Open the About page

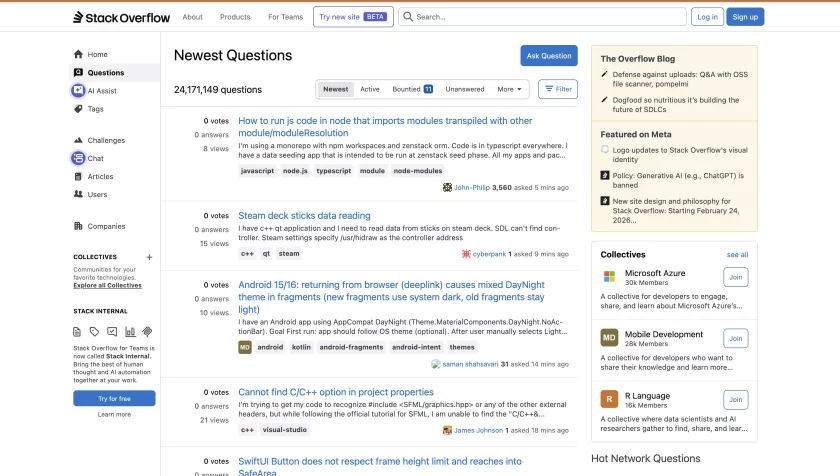192,17
